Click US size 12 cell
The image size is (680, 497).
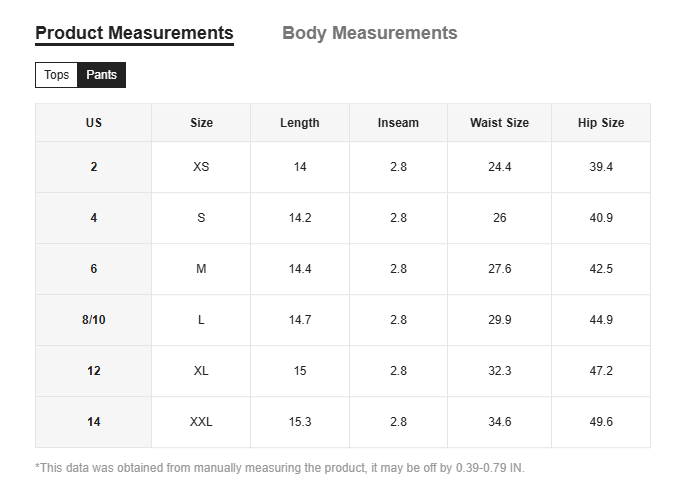click(94, 371)
